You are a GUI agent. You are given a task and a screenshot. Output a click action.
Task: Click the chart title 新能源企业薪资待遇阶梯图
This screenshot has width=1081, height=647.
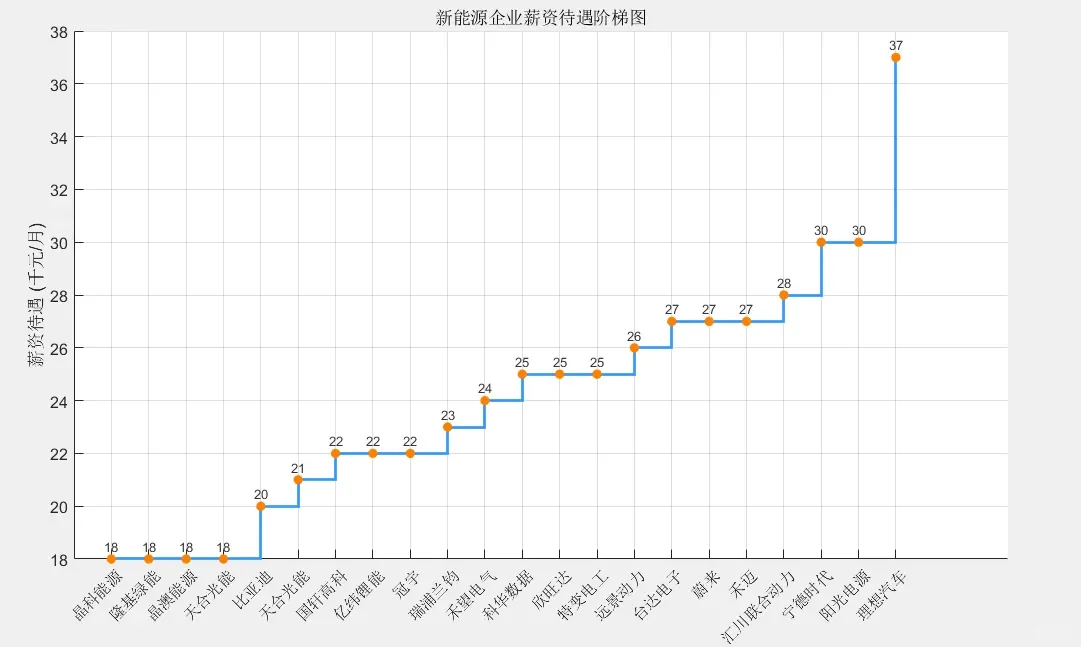pyautogui.click(x=540, y=17)
